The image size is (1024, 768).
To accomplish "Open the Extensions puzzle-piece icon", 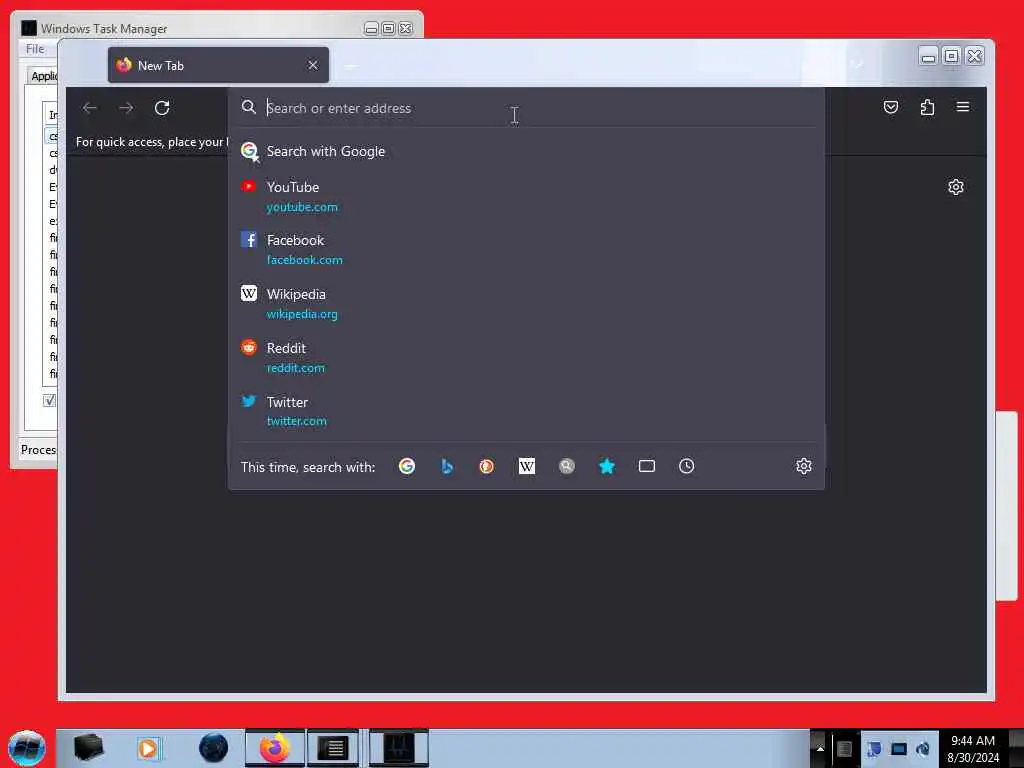I will pos(927,107).
